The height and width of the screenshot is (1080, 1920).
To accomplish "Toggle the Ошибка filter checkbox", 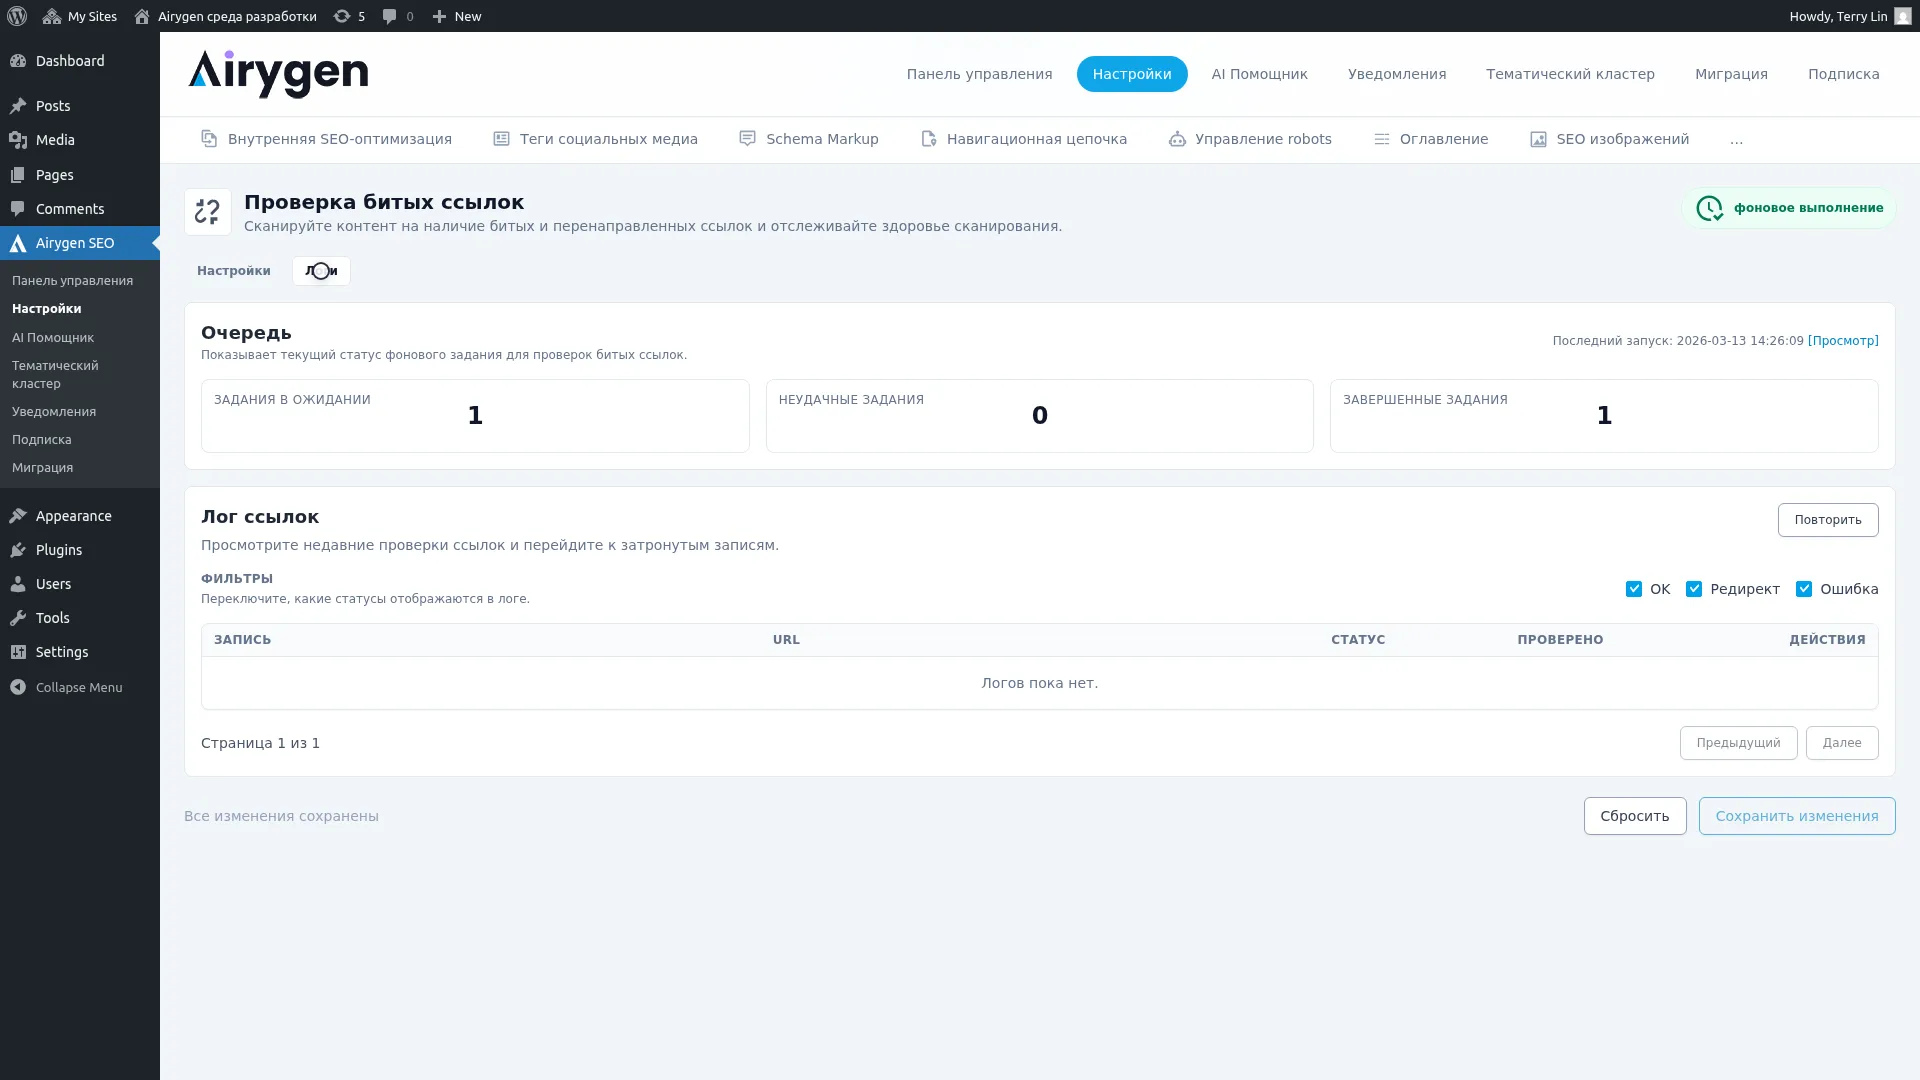I will pyautogui.click(x=1804, y=589).
